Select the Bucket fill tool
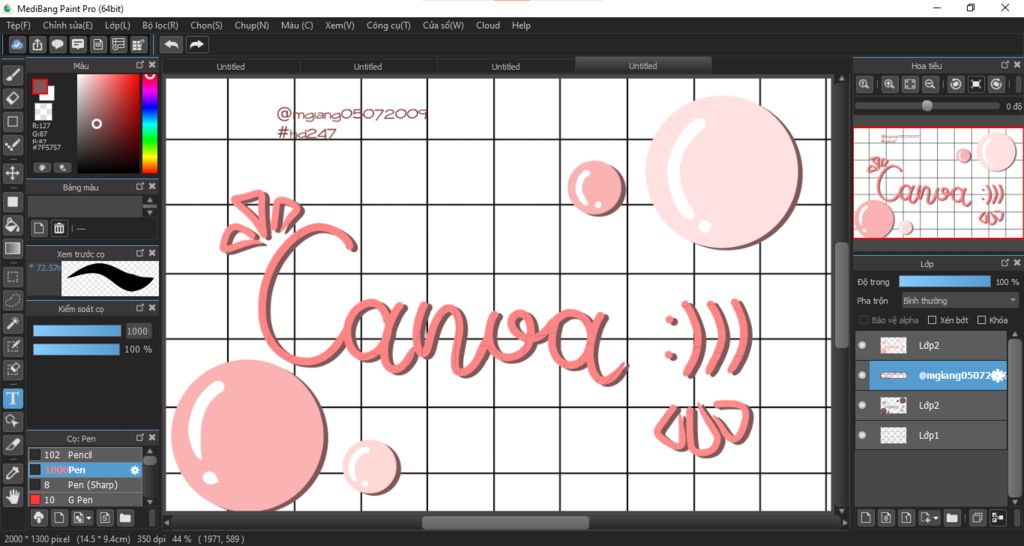Screen dimensions: 1024x546 (12, 225)
